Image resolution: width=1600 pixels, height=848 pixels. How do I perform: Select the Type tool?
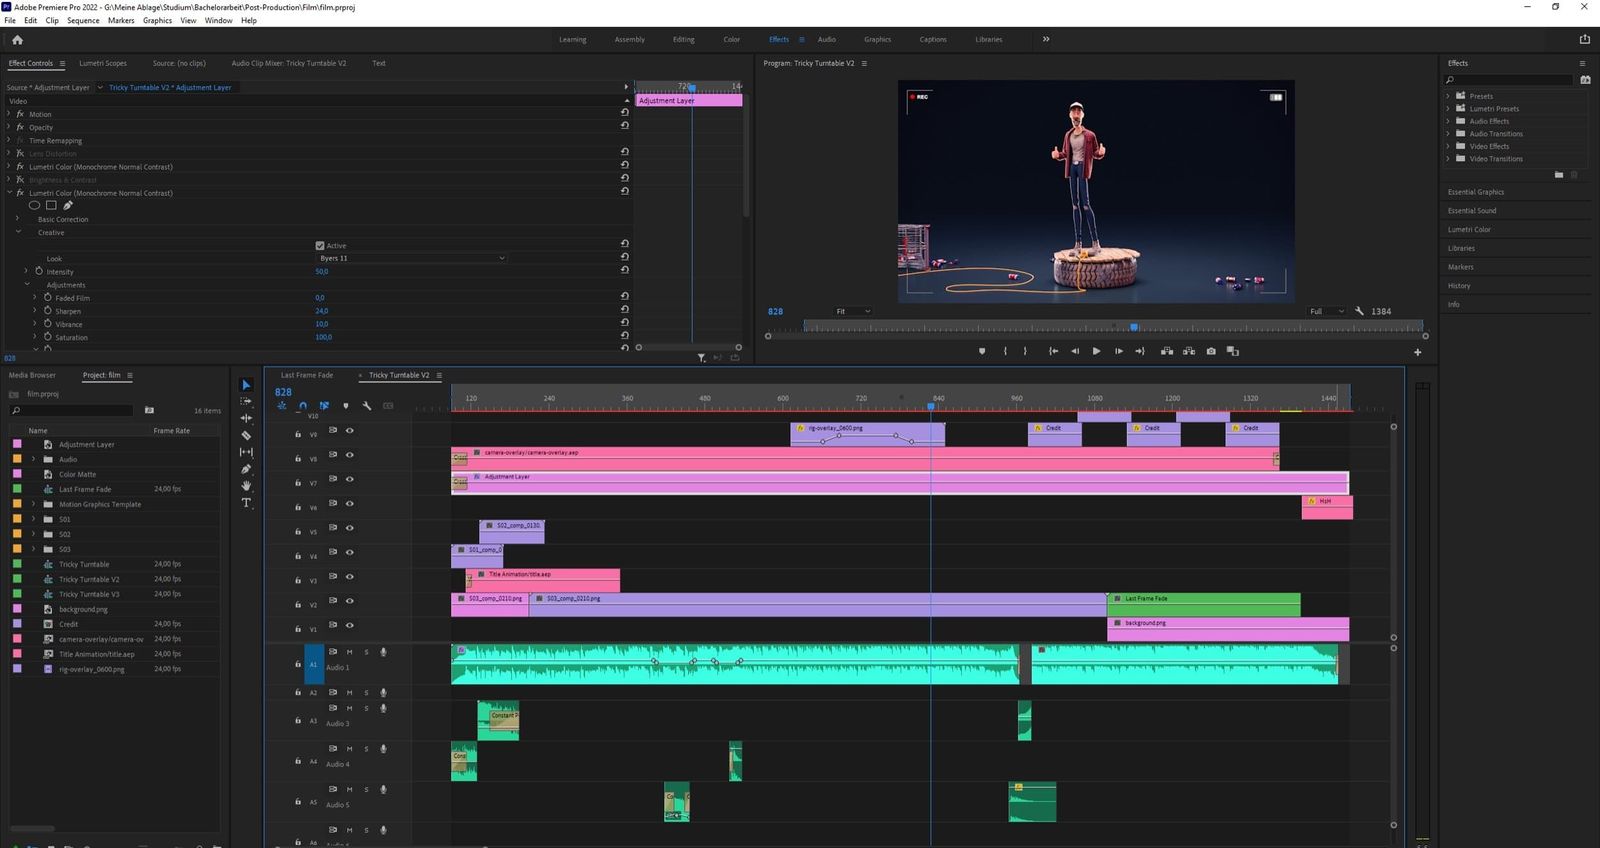(x=246, y=503)
